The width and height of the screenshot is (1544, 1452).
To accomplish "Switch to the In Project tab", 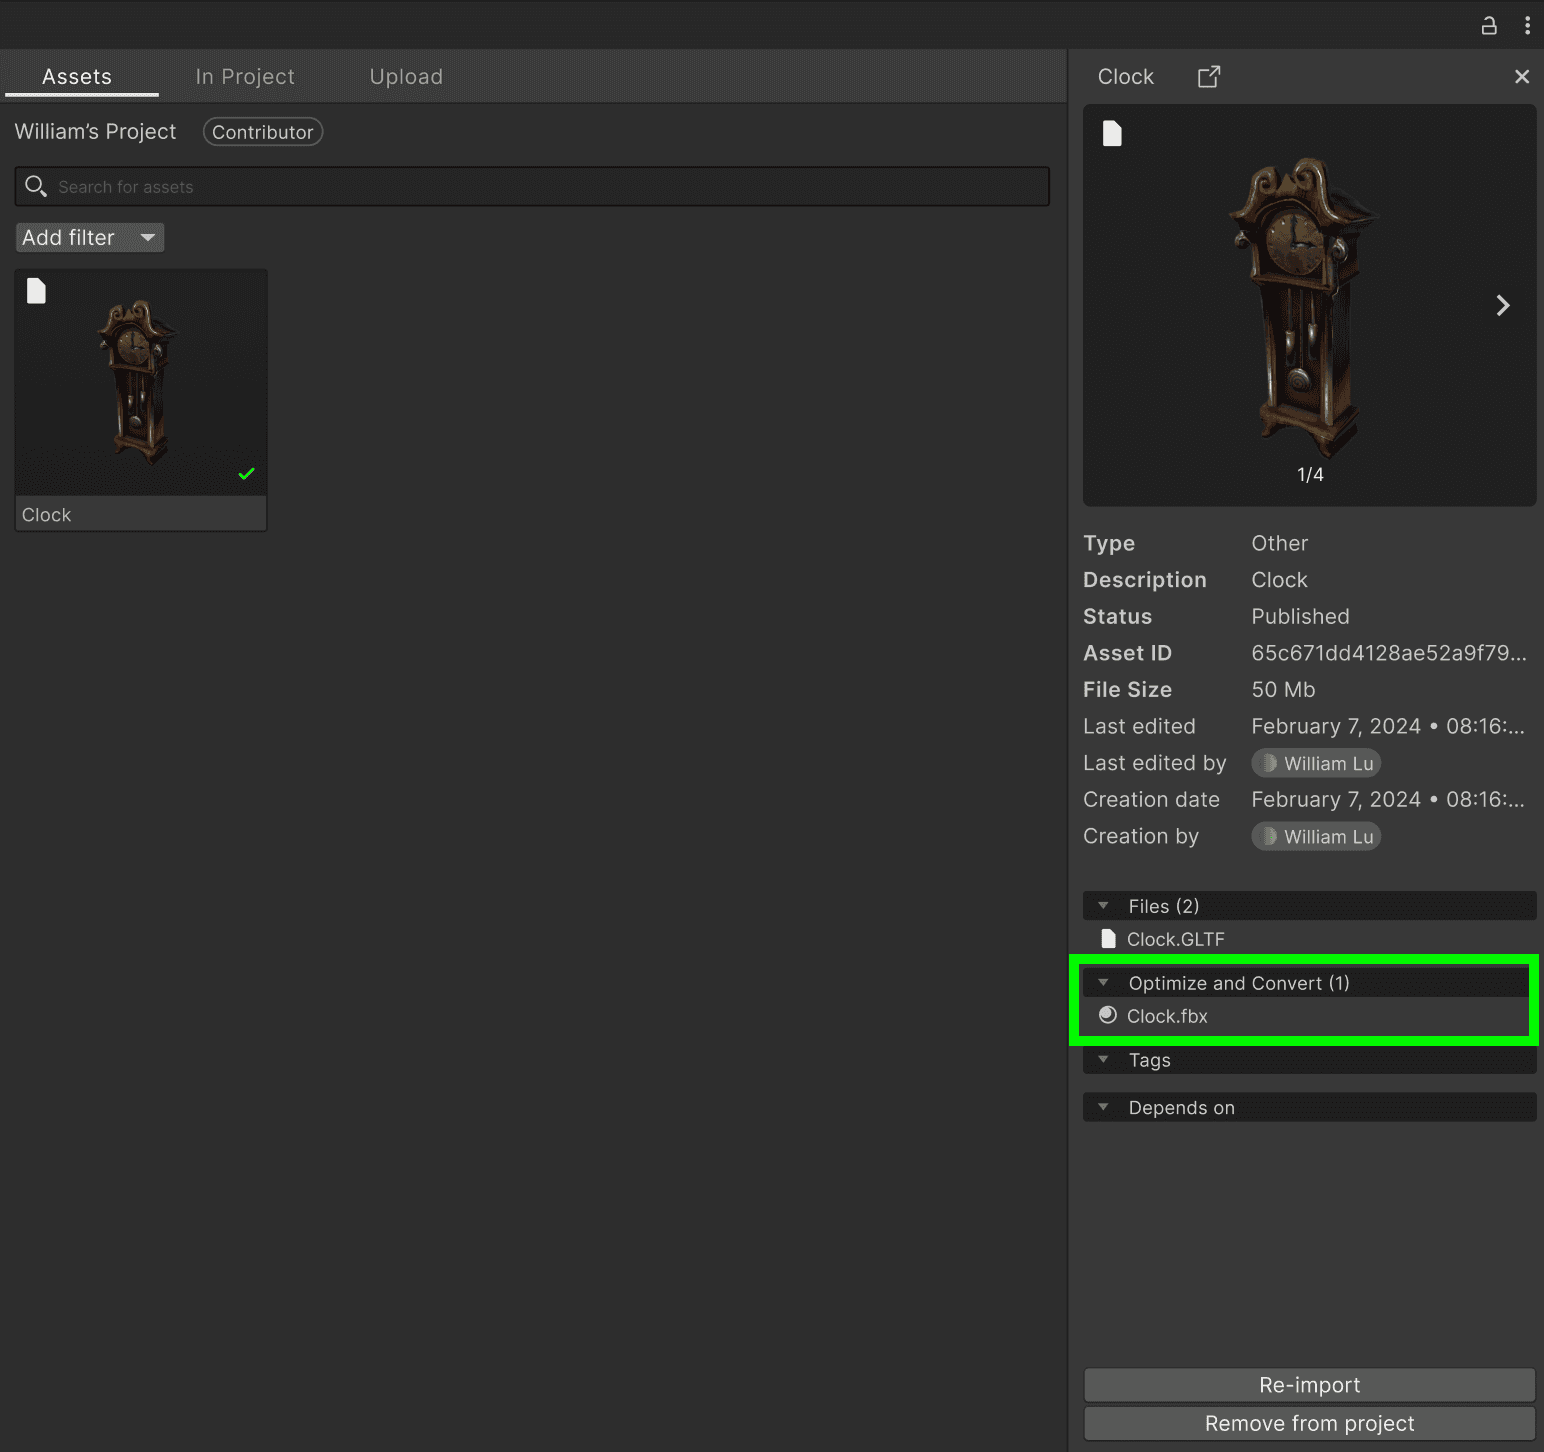I will pos(245,76).
